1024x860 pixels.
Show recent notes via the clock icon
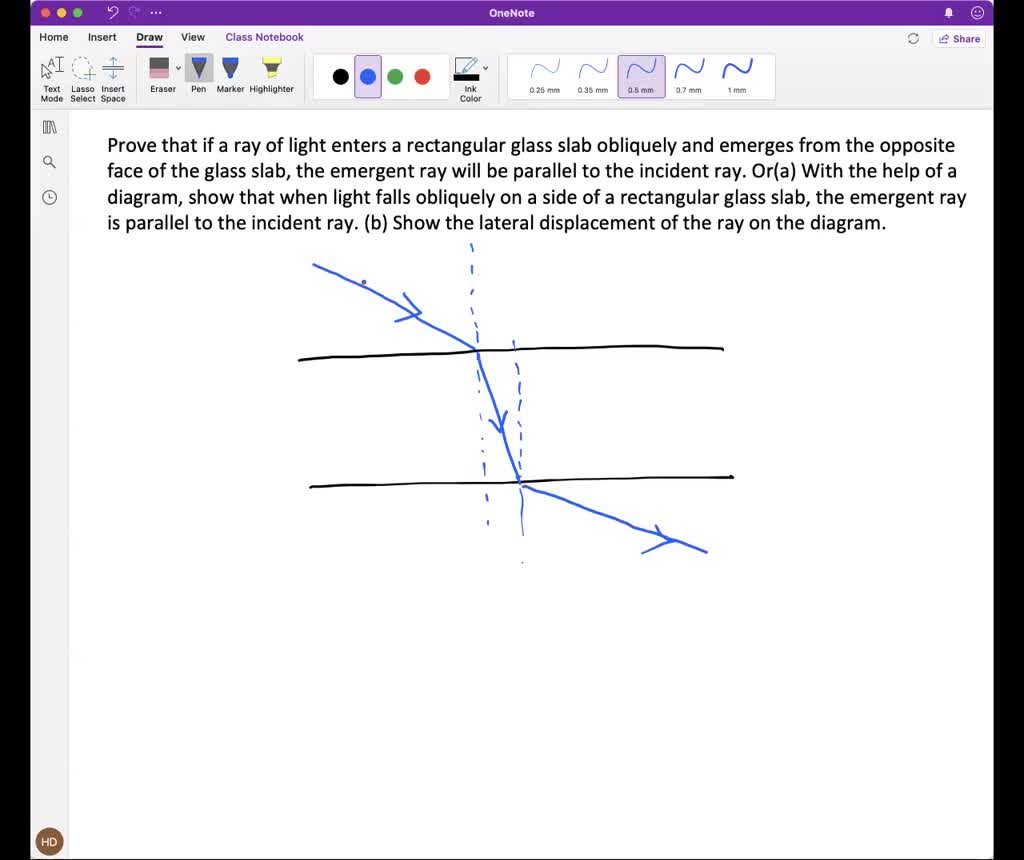[49, 197]
